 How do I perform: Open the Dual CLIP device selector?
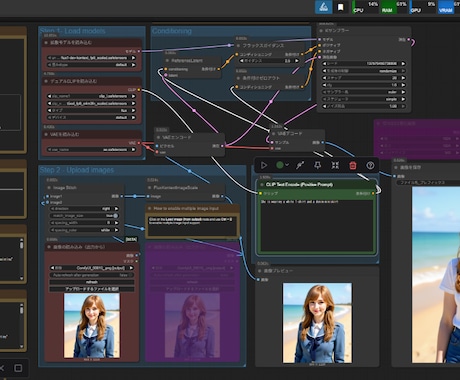pos(91,117)
